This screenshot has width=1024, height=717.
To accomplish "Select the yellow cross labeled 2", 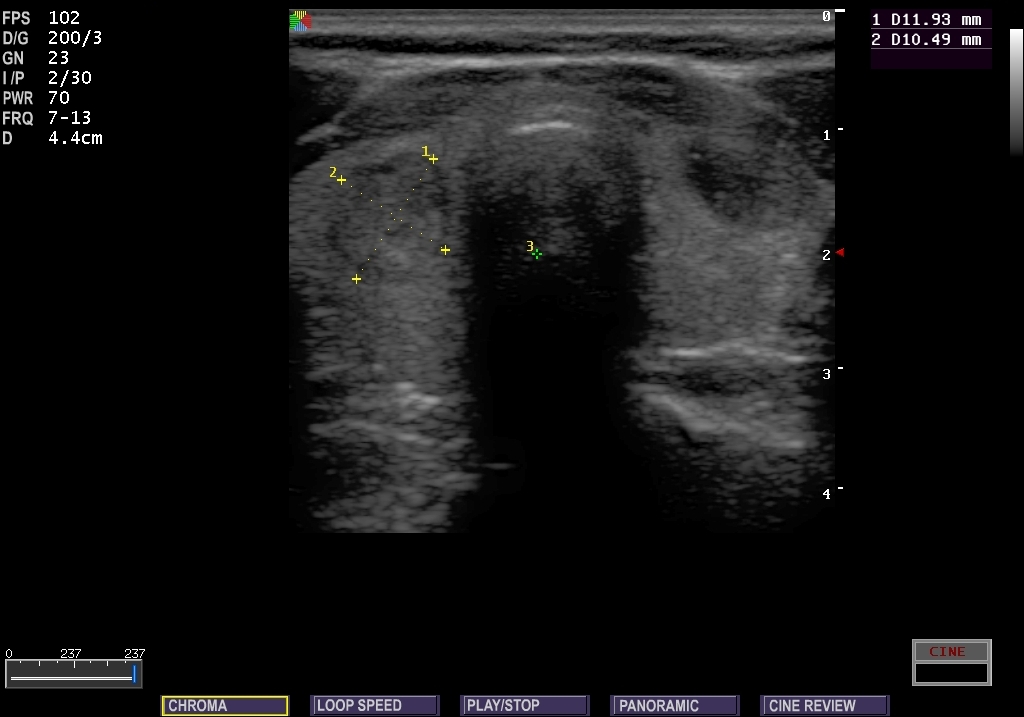I will (341, 180).
